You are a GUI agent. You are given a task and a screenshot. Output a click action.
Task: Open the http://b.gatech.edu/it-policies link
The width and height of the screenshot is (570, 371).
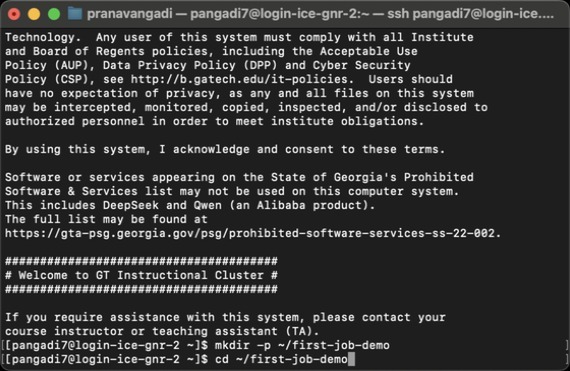pyautogui.click(x=239, y=79)
